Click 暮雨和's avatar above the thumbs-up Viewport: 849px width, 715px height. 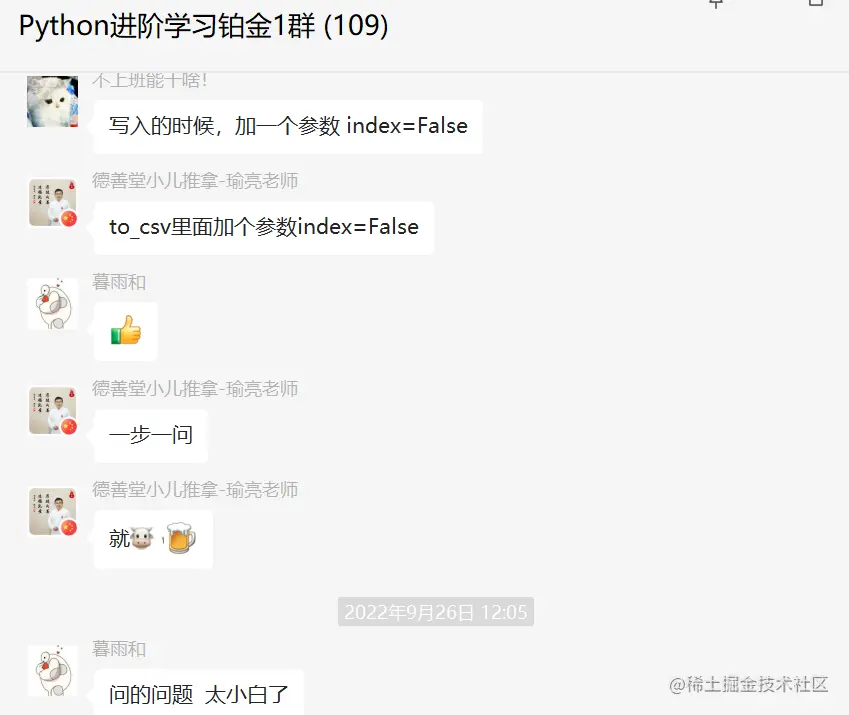(53, 304)
